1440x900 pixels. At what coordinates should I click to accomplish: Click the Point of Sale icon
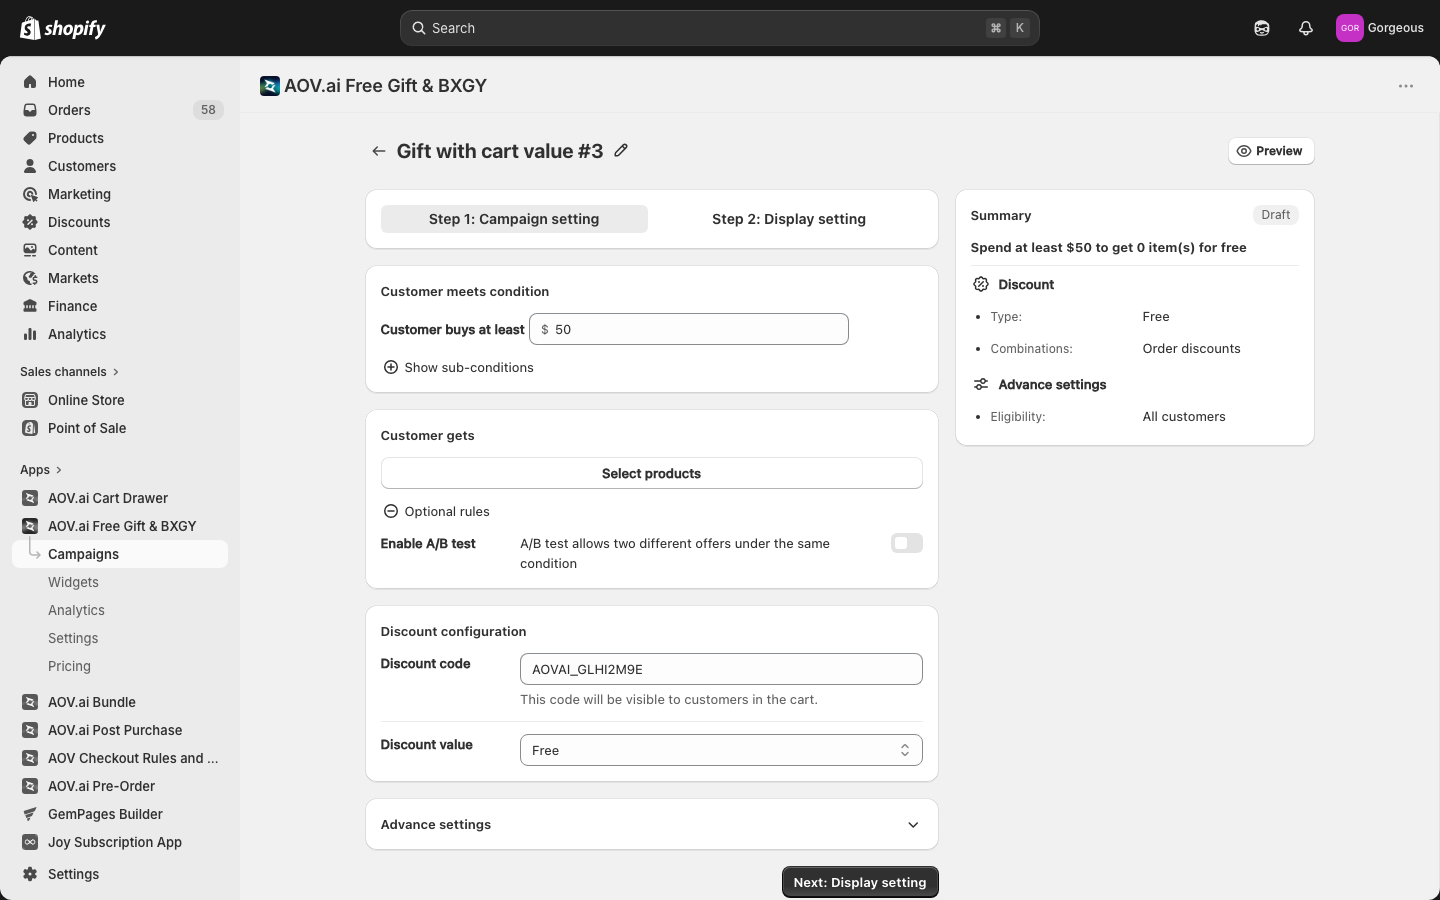[30, 428]
